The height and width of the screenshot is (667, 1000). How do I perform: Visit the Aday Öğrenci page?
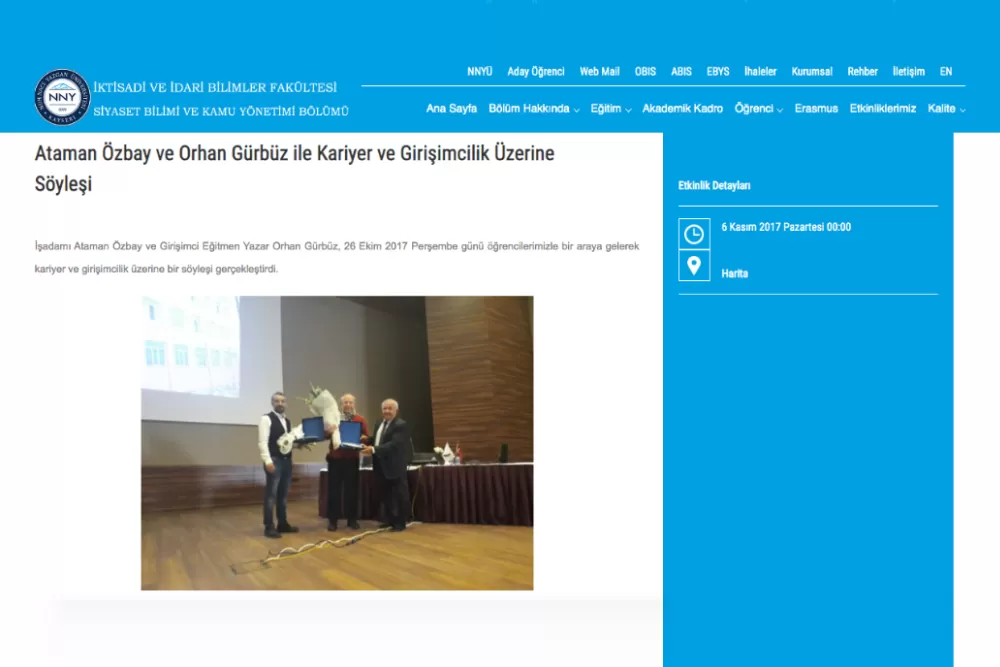click(x=535, y=71)
